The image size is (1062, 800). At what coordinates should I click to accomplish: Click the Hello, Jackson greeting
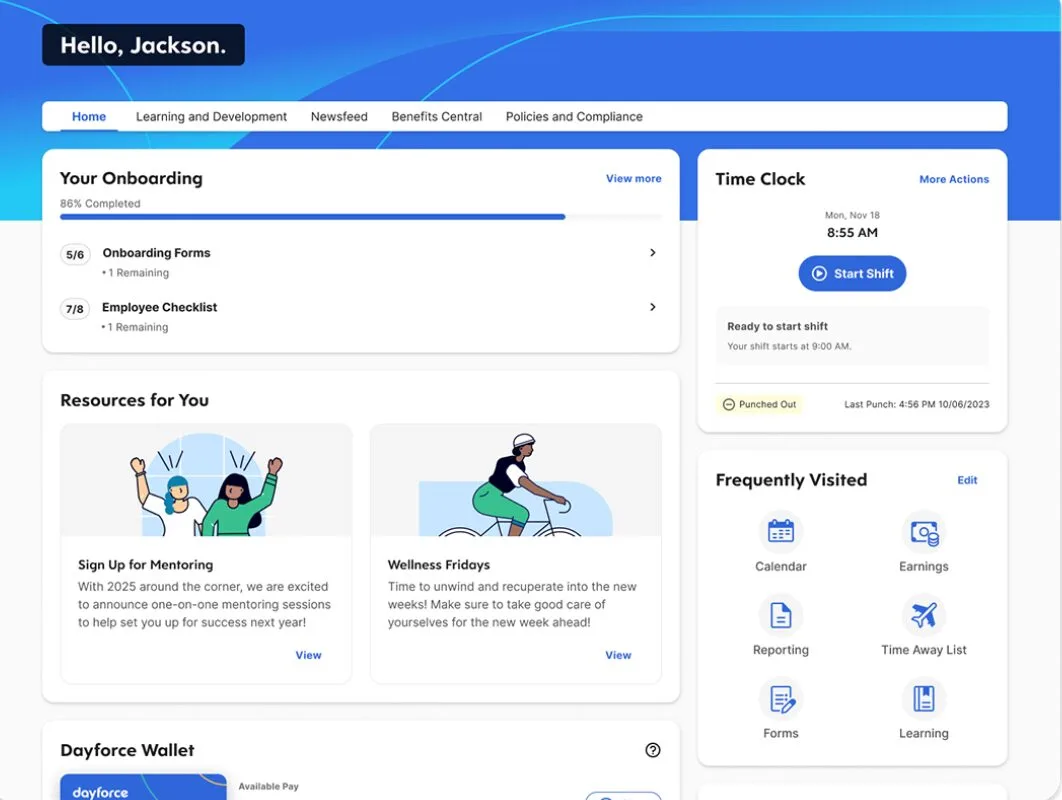143,45
